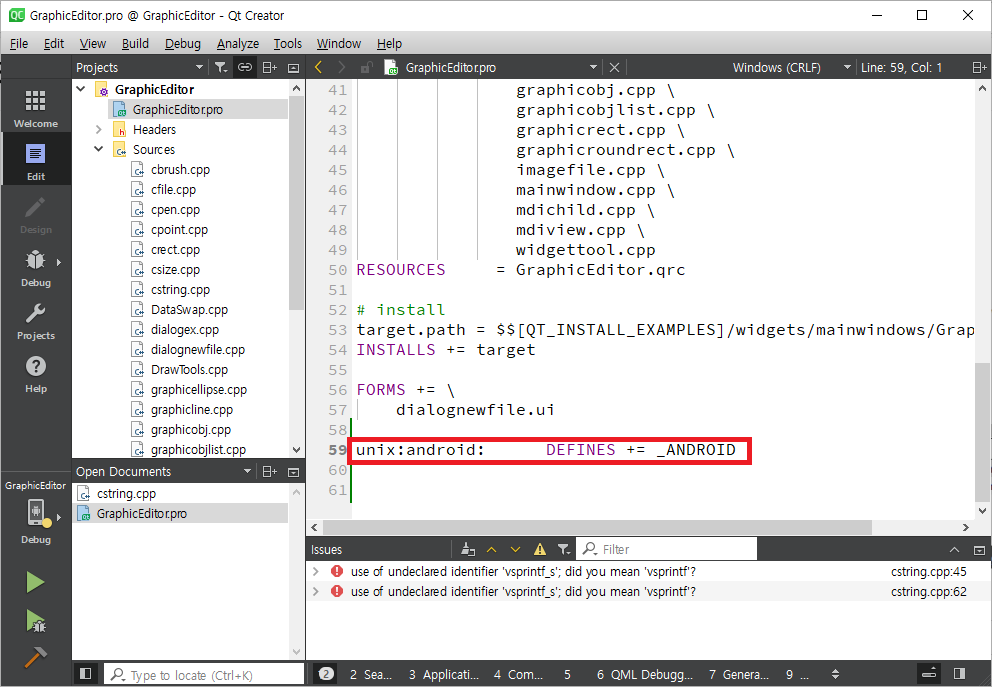Open issue location cstring.cpp:45

[928, 571]
